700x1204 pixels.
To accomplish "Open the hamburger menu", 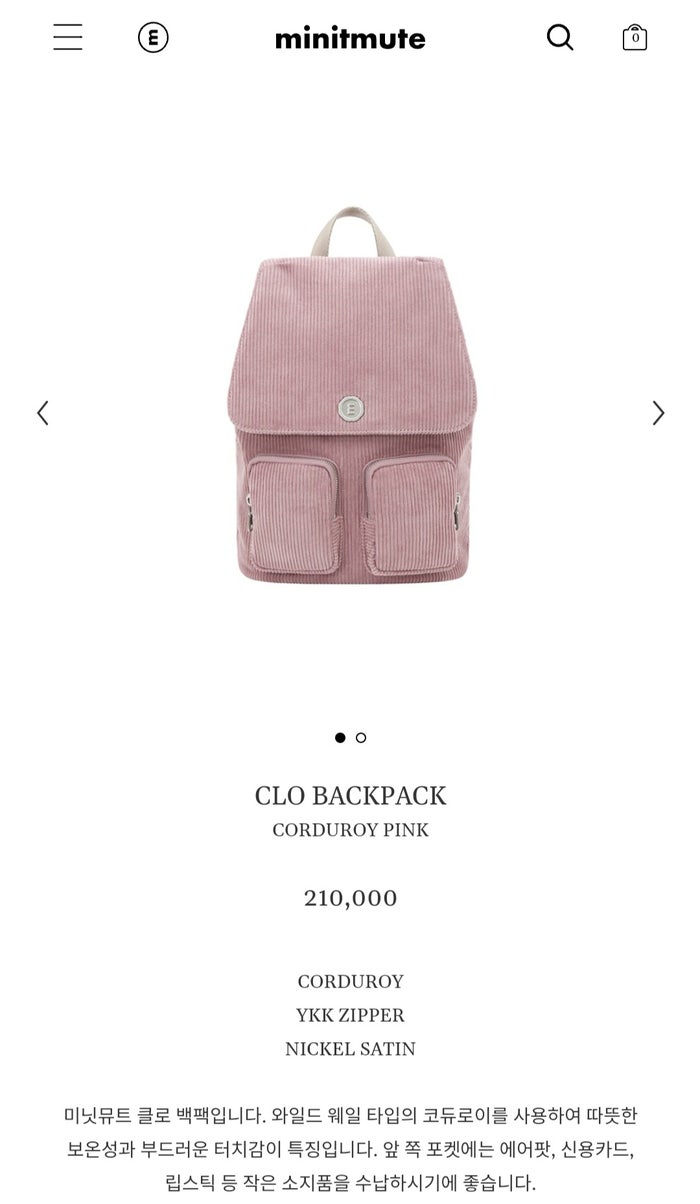I will click(68, 38).
